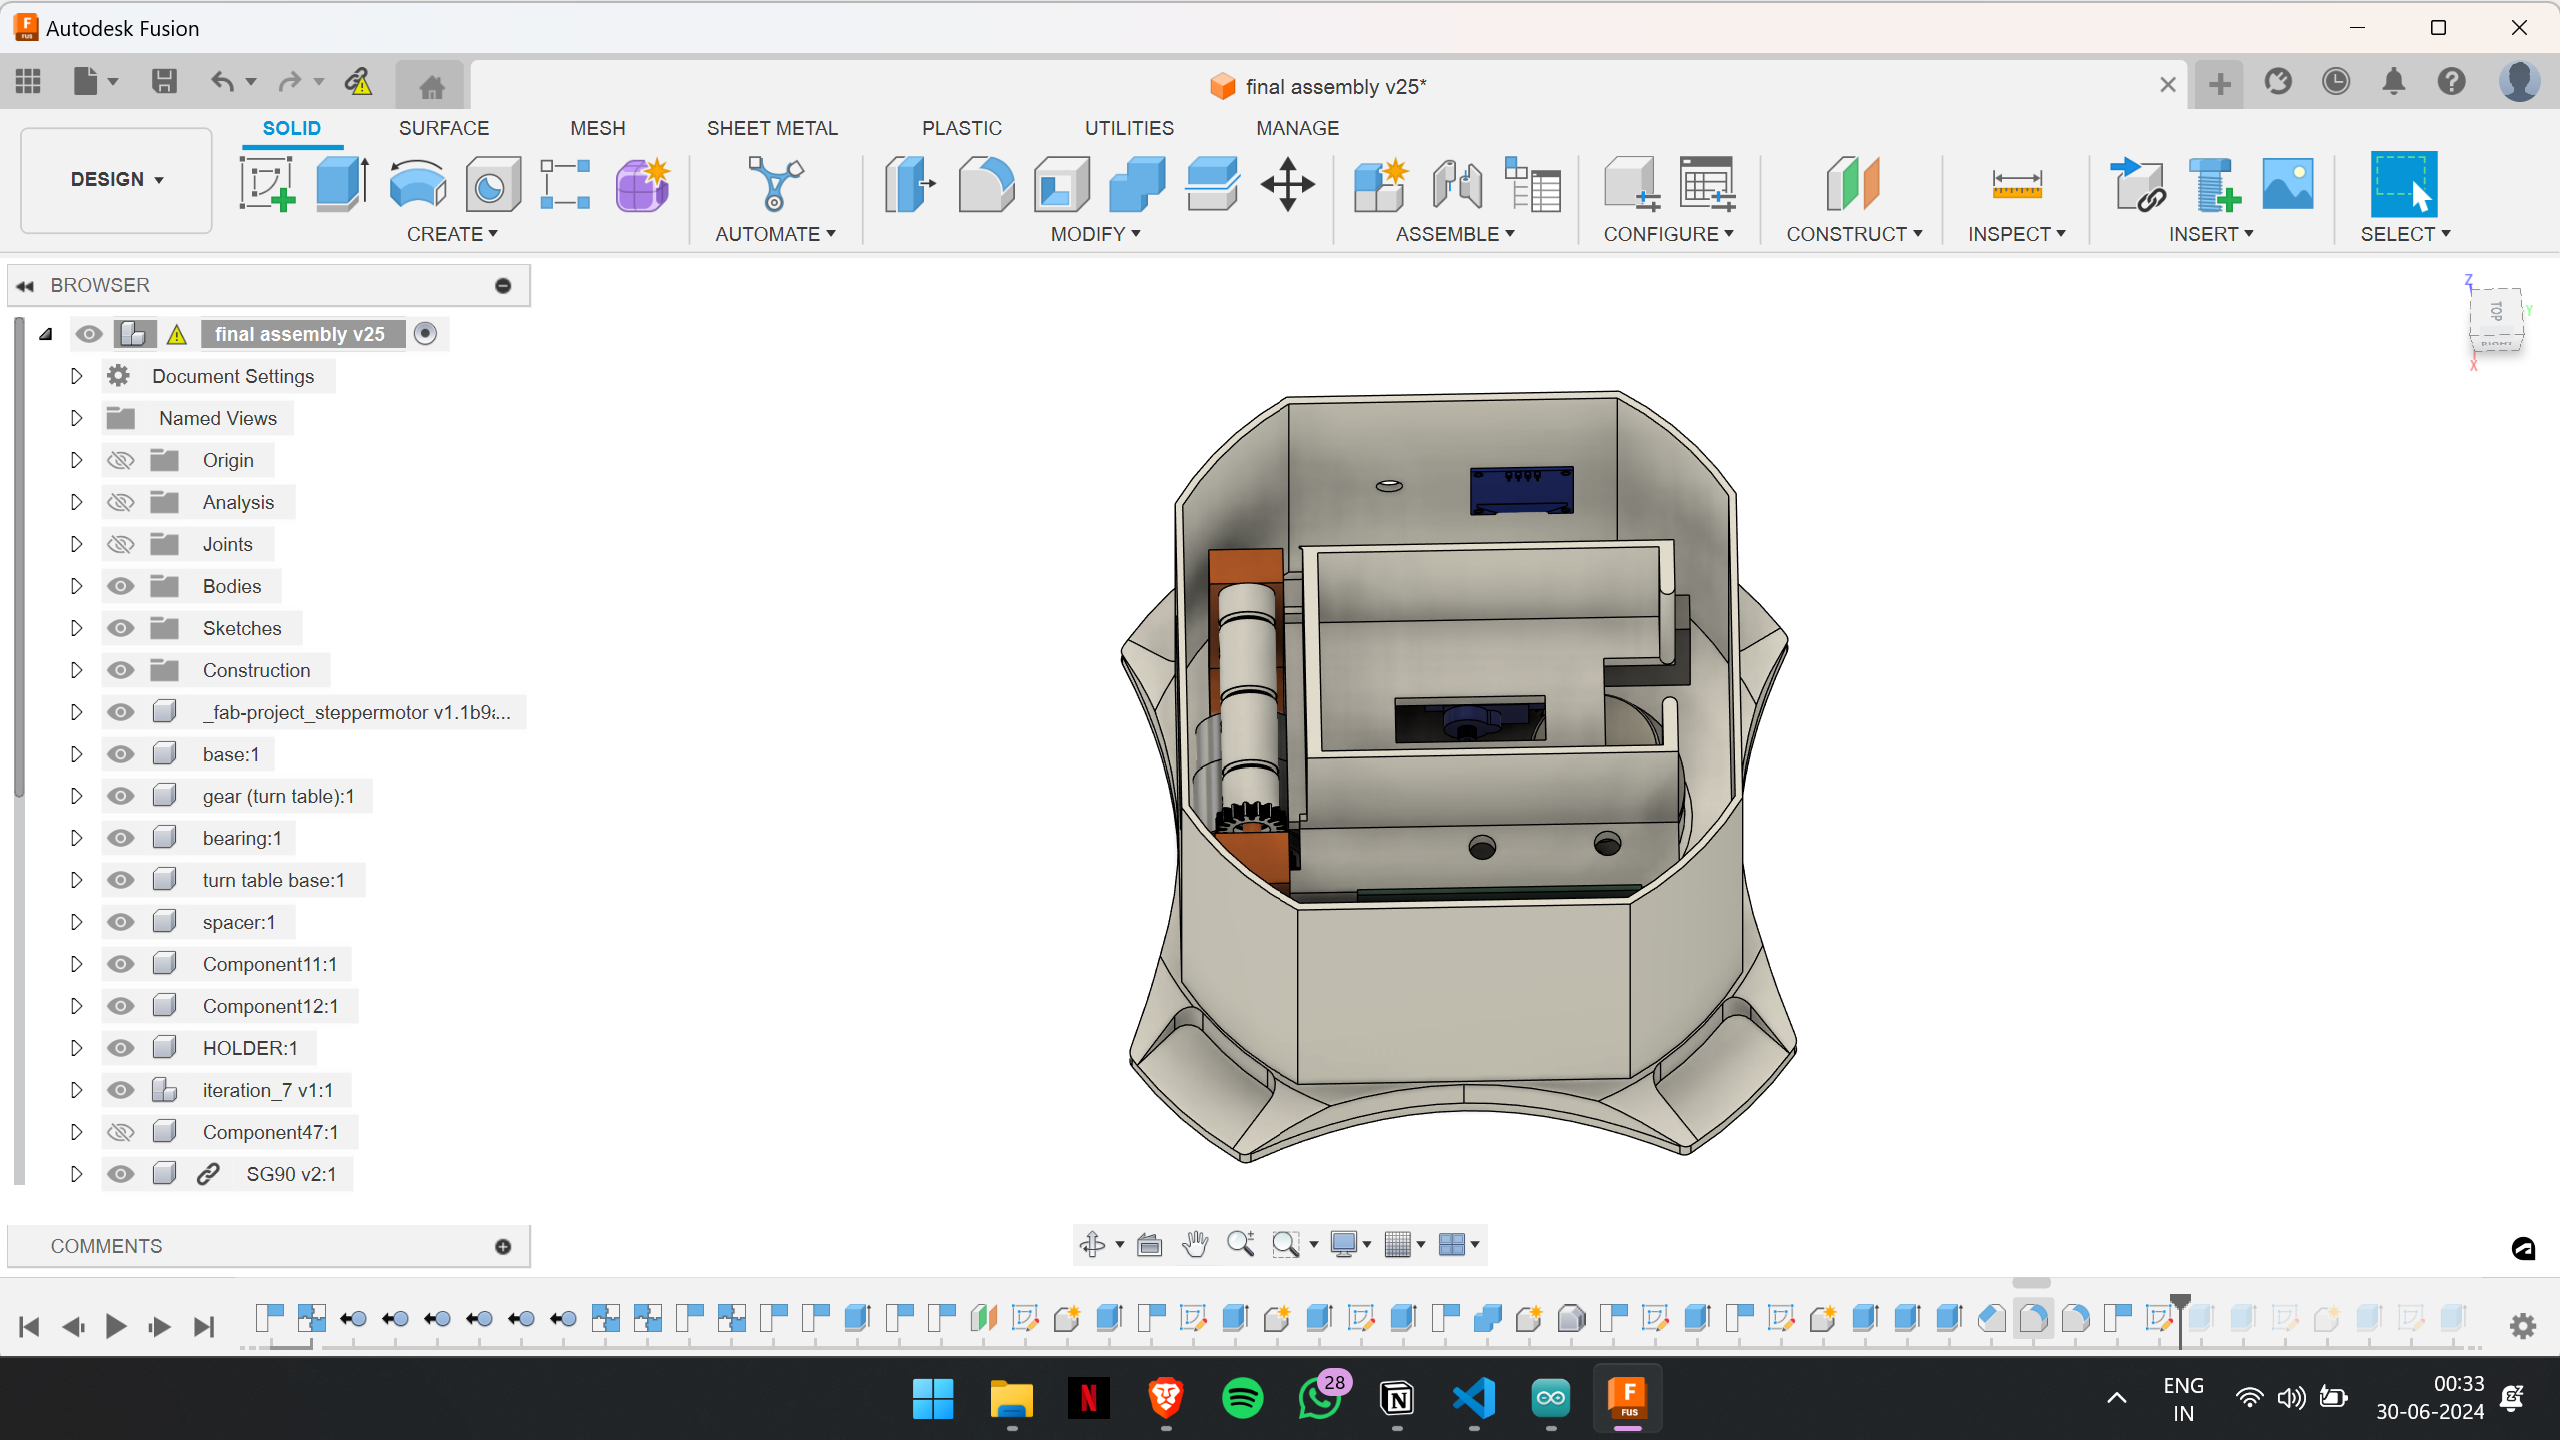
Task: Hide the Bodies folder
Action: [121, 586]
